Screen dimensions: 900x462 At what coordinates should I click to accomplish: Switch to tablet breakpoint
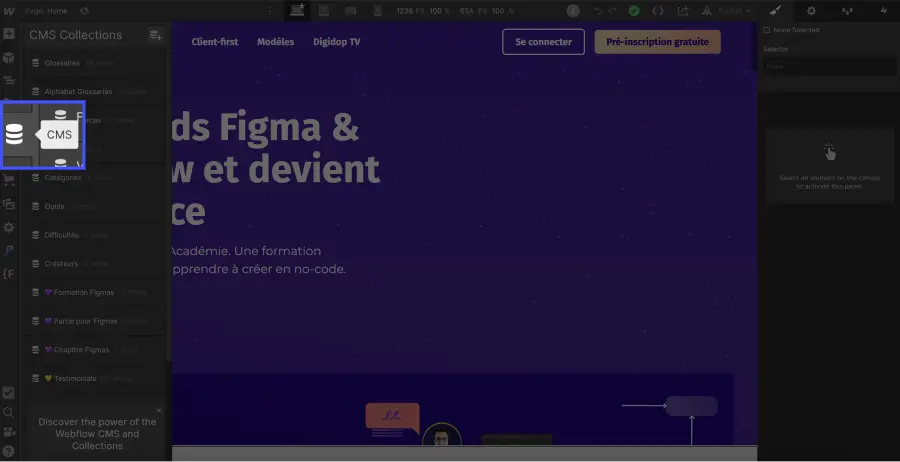pos(324,10)
